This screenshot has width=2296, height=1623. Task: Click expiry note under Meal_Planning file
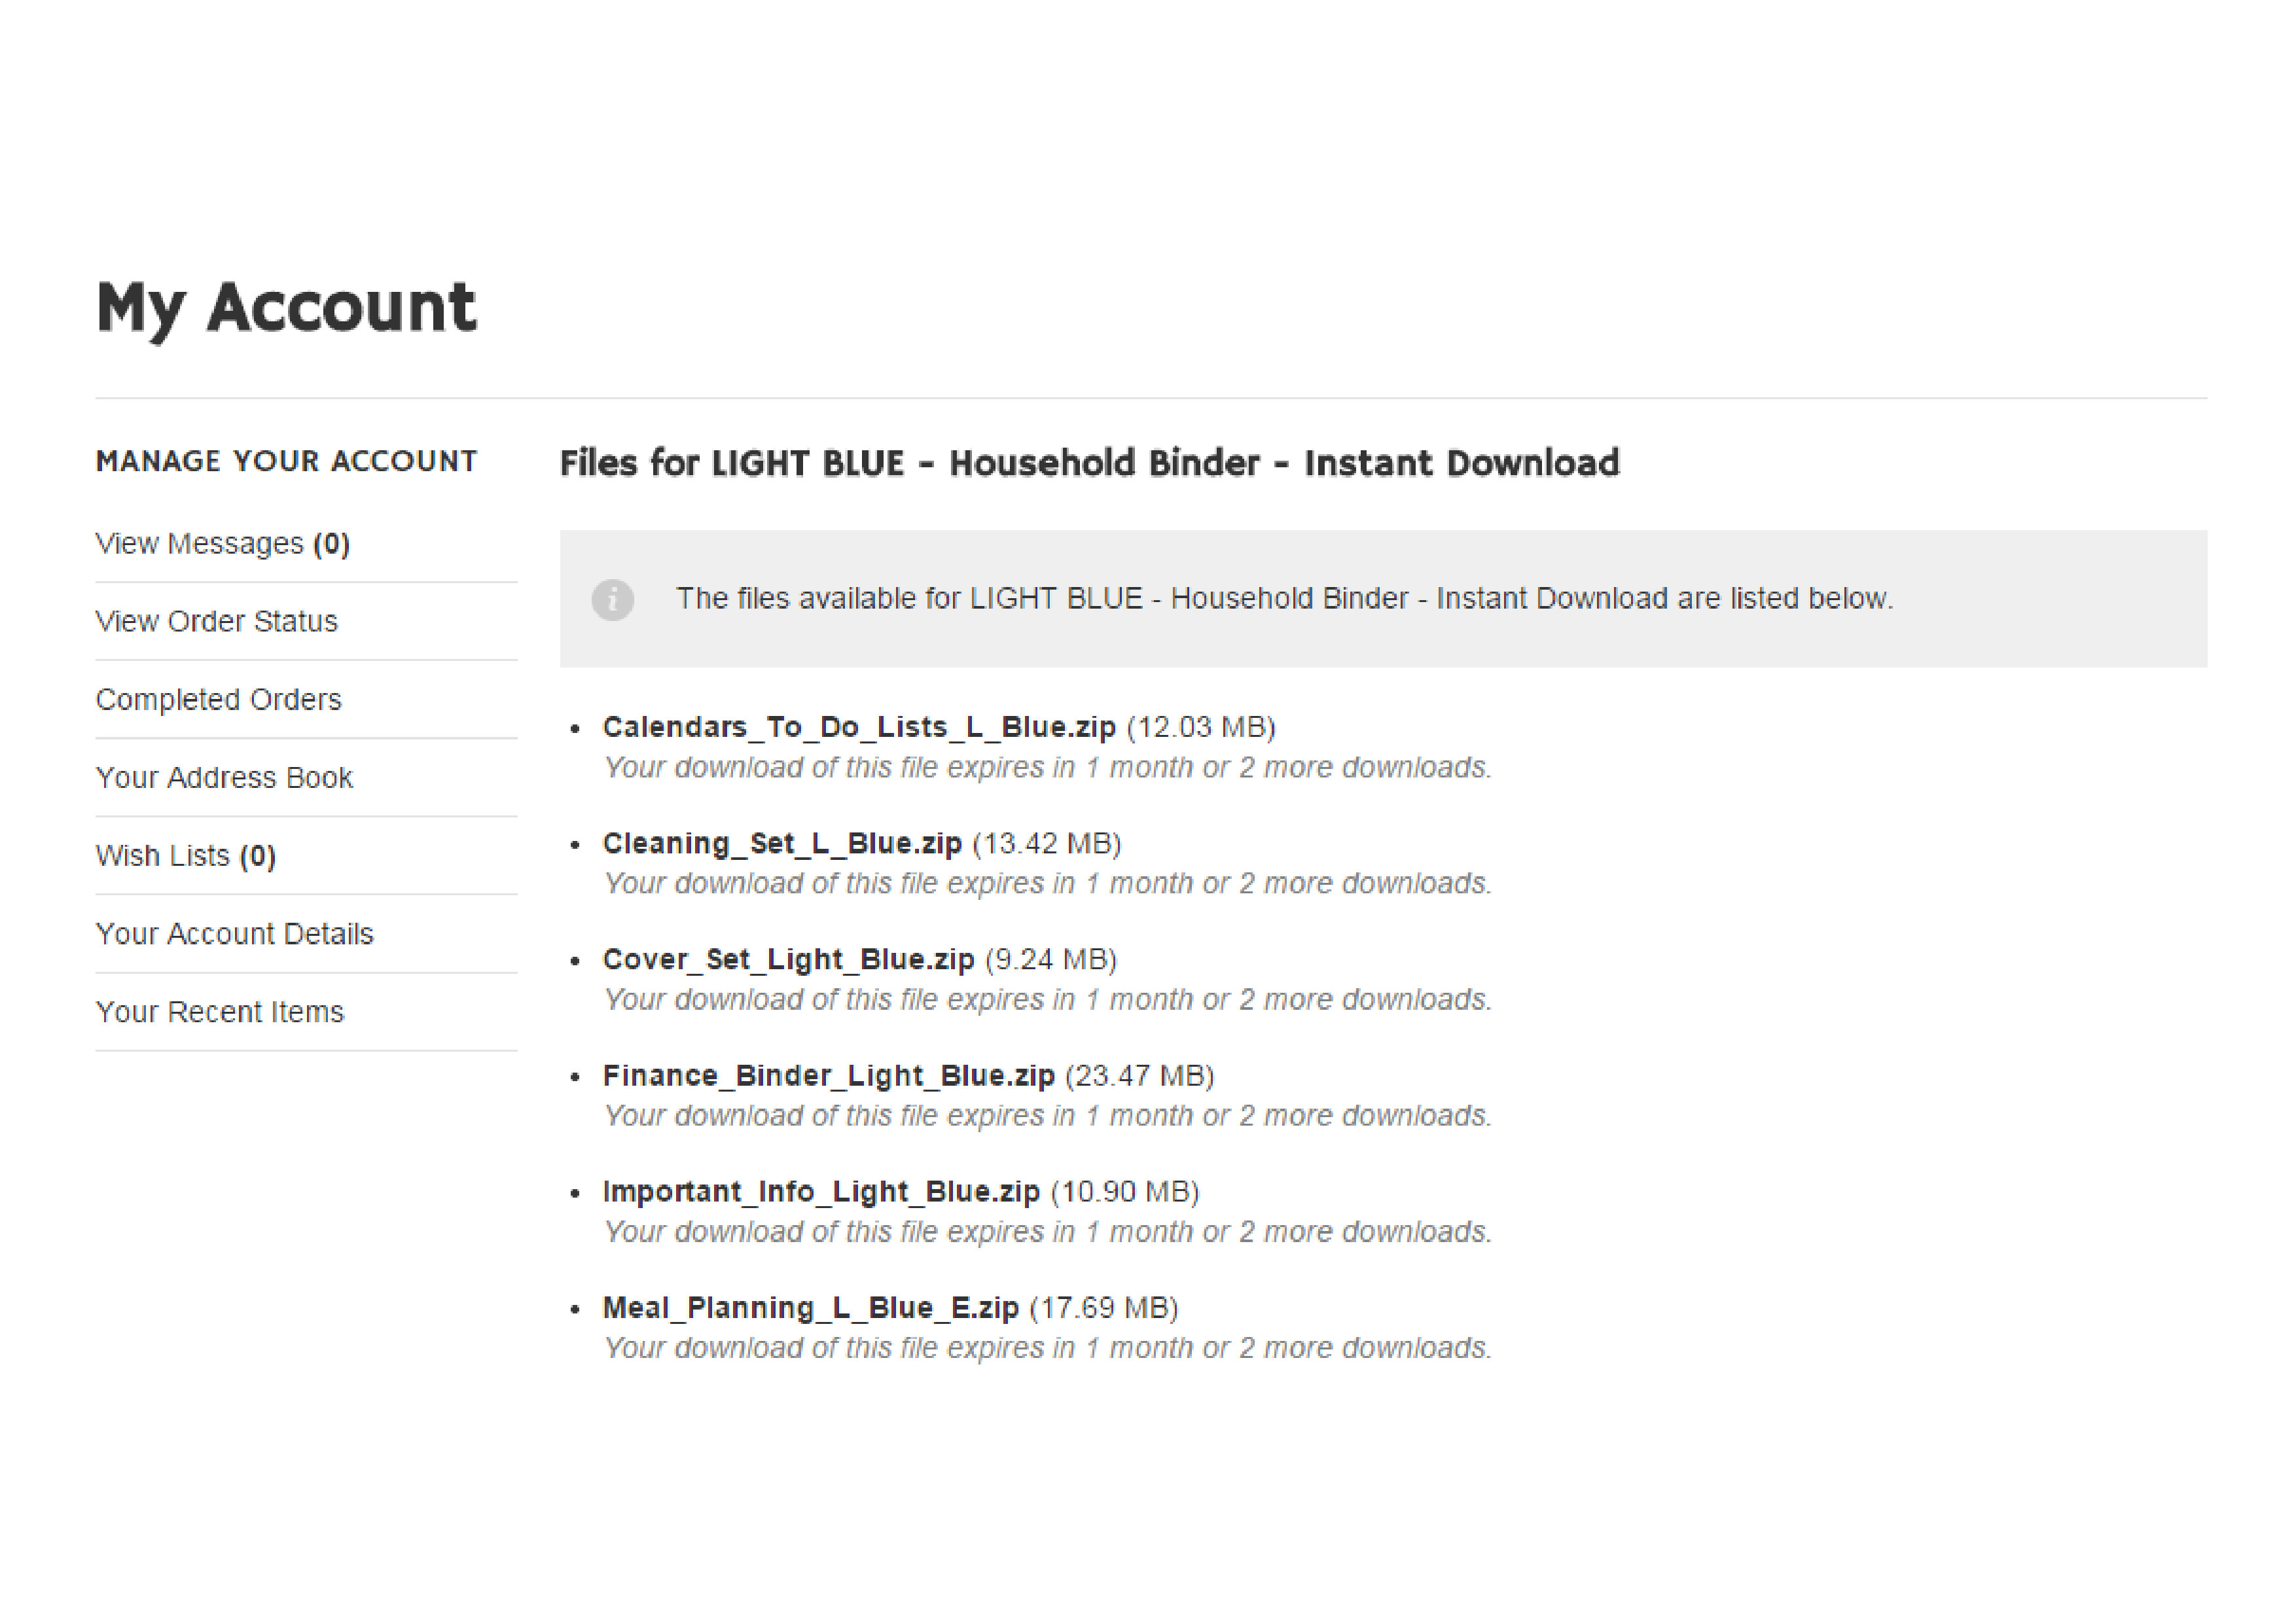click(1047, 1347)
